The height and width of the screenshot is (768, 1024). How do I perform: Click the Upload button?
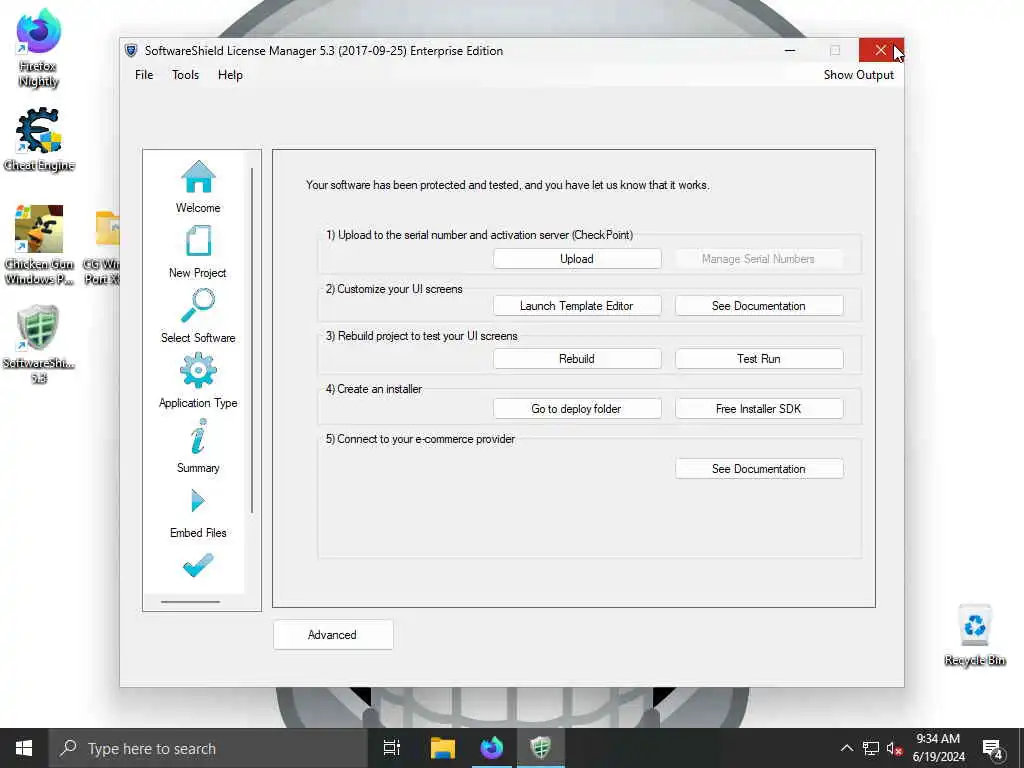pyautogui.click(x=577, y=259)
